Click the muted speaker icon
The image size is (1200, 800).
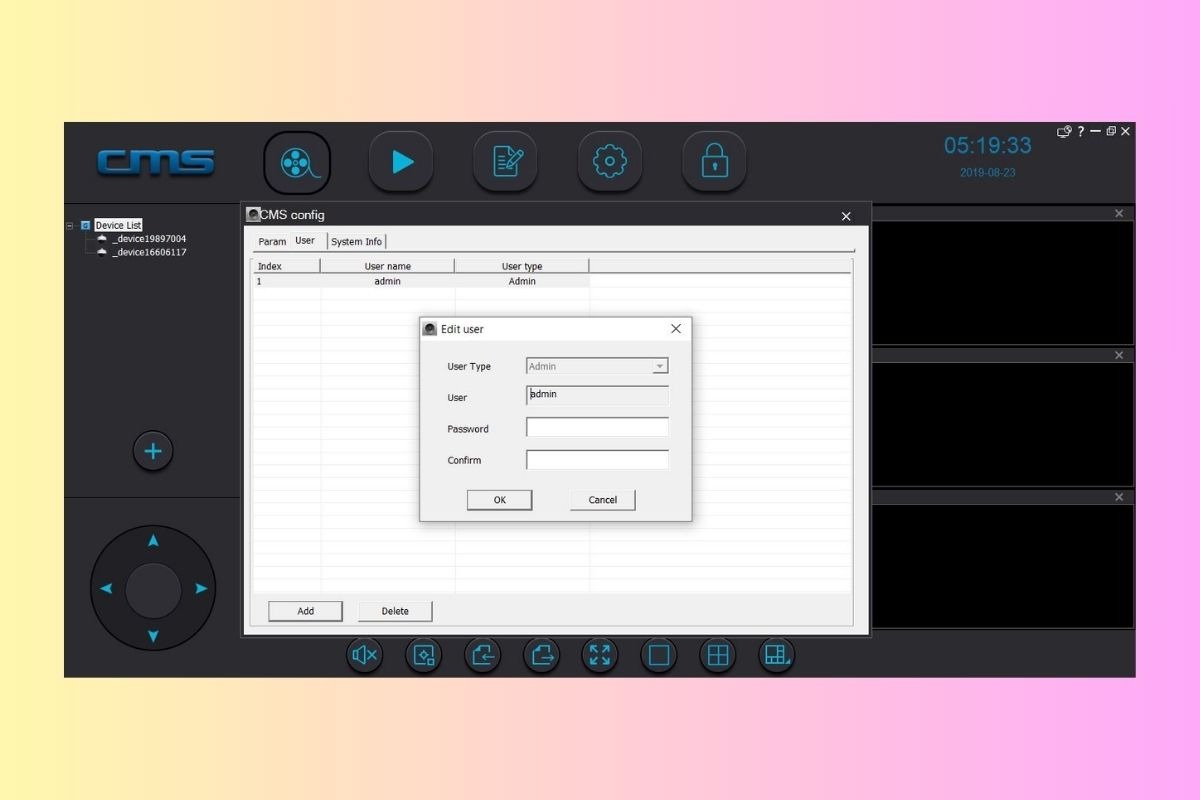point(365,655)
